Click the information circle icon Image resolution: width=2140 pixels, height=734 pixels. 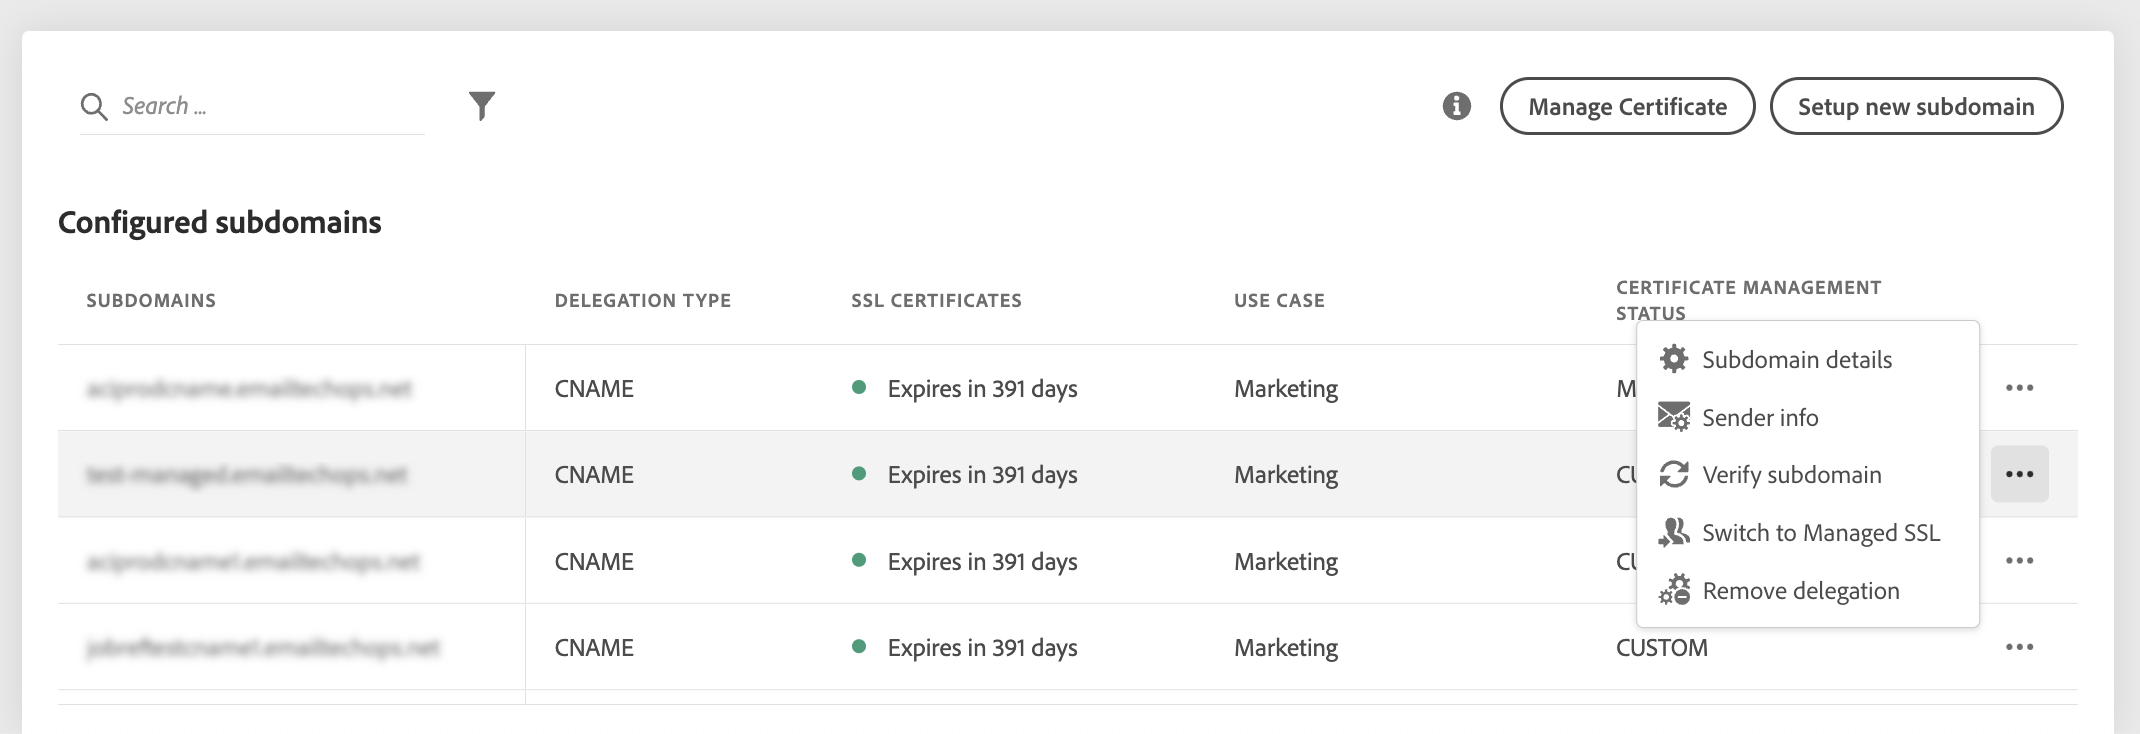1456,106
